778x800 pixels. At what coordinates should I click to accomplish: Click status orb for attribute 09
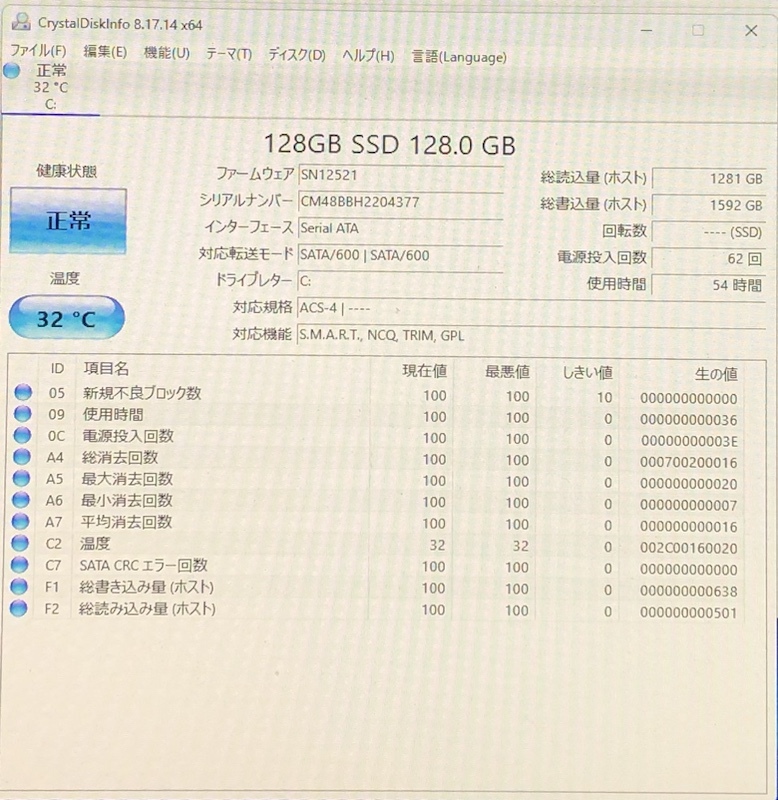tap(22, 414)
